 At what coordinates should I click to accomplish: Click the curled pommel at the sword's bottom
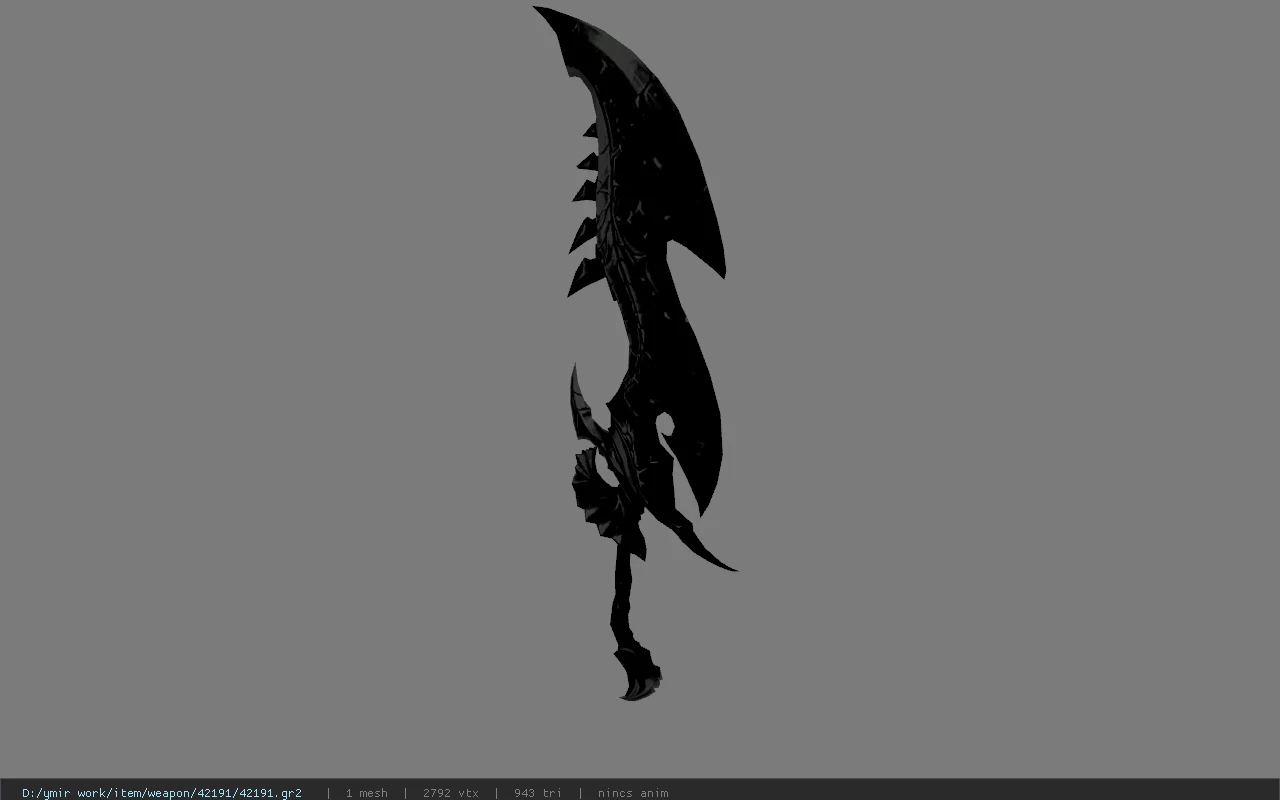640,674
